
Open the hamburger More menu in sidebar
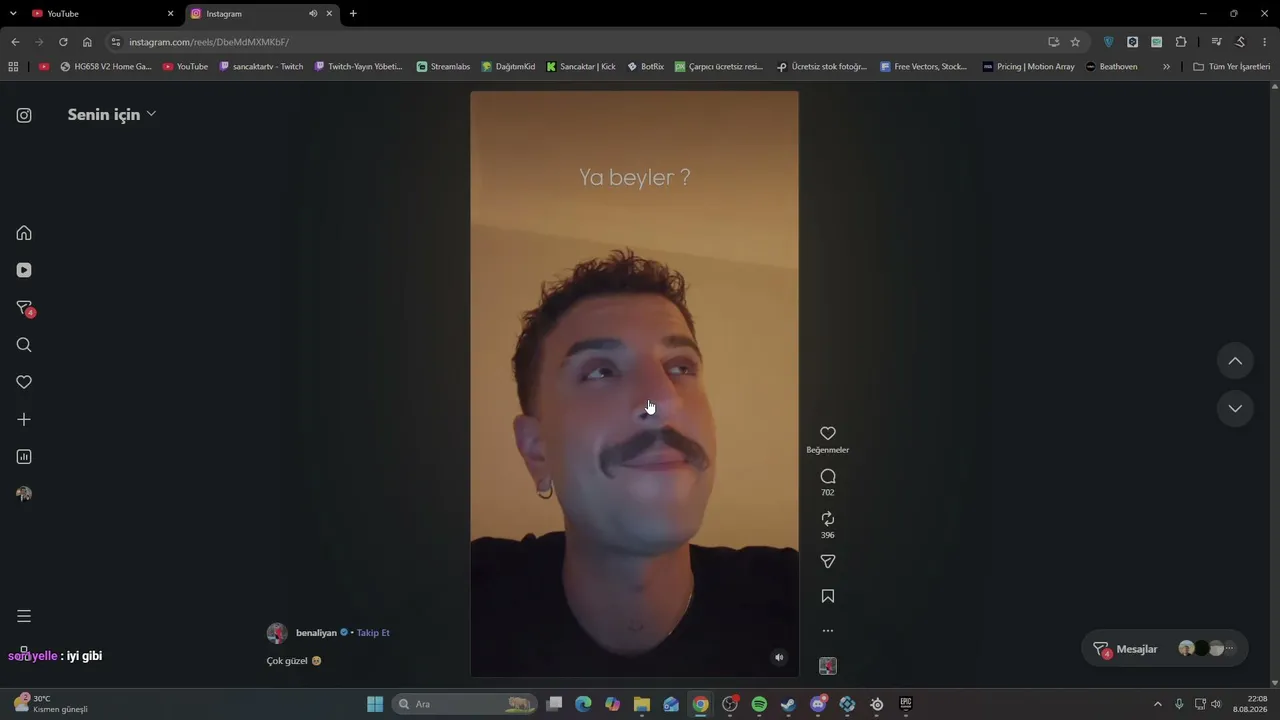24,616
